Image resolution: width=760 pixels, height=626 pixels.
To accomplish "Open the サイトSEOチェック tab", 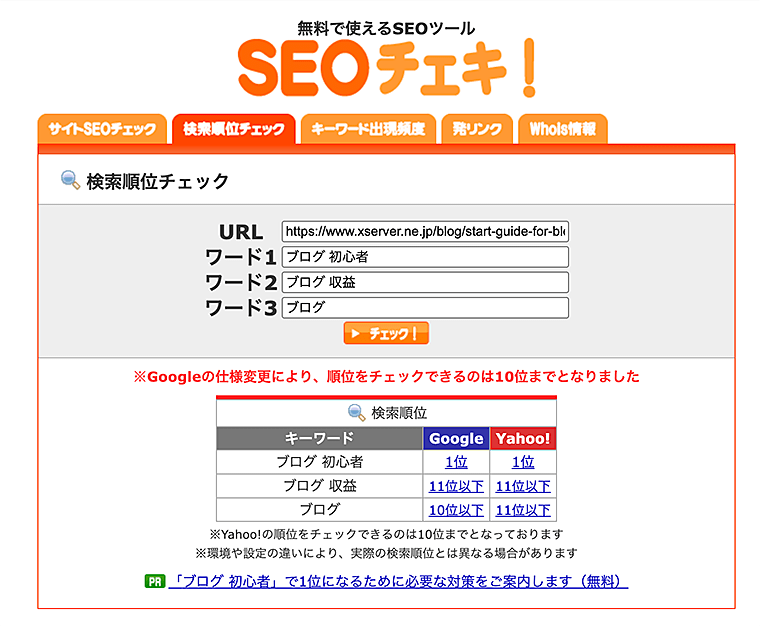I will pos(102,129).
